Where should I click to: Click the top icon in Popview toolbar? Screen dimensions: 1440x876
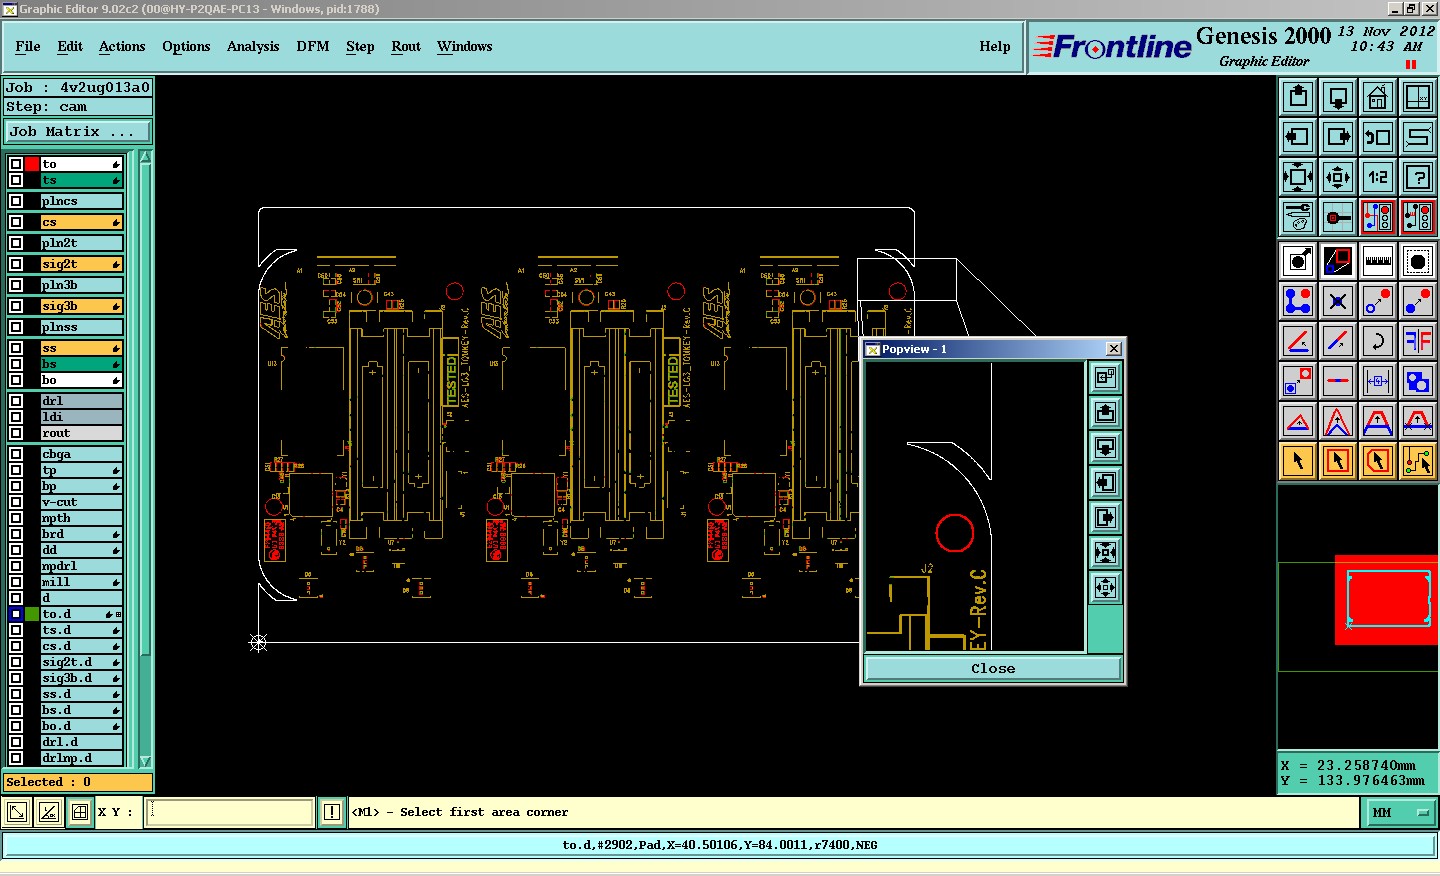tap(1105, 377)
